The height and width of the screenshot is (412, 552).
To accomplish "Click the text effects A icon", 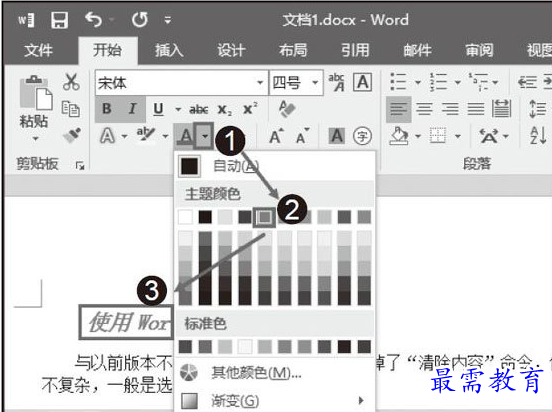I will tap(107, 136).
